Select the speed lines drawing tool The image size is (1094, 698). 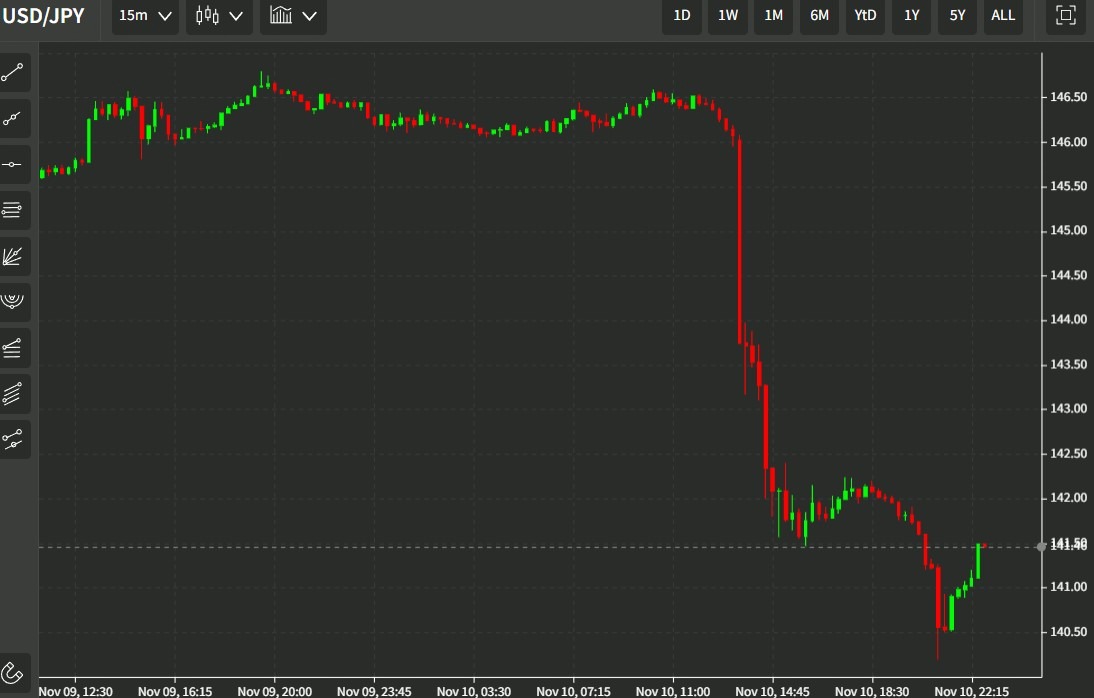point(13,348)
